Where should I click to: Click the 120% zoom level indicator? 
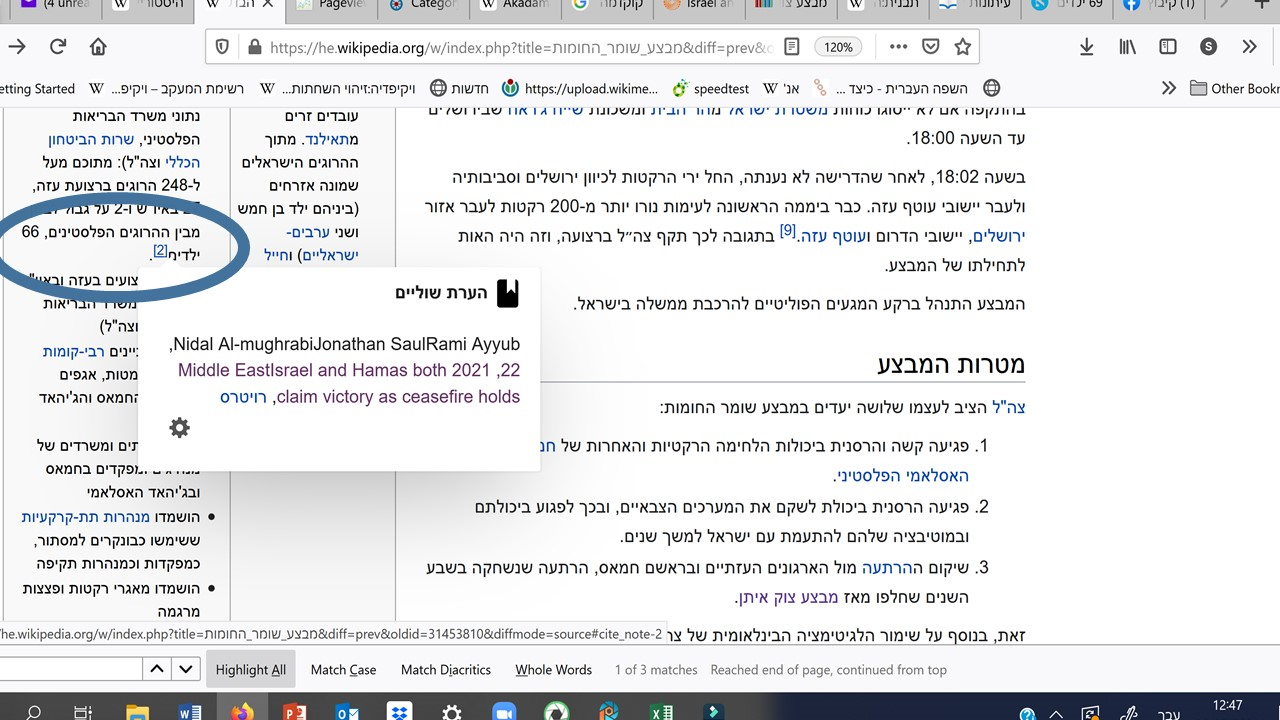839,47
